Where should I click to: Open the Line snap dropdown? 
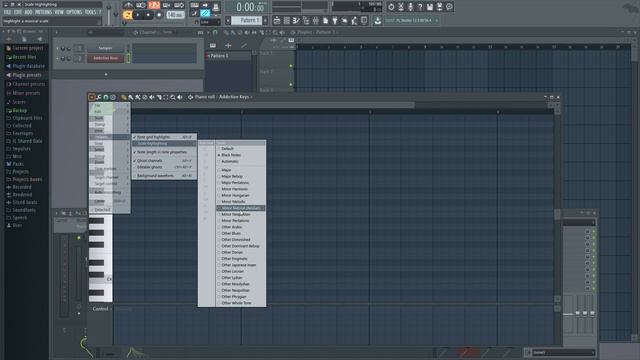pos(210,22)
